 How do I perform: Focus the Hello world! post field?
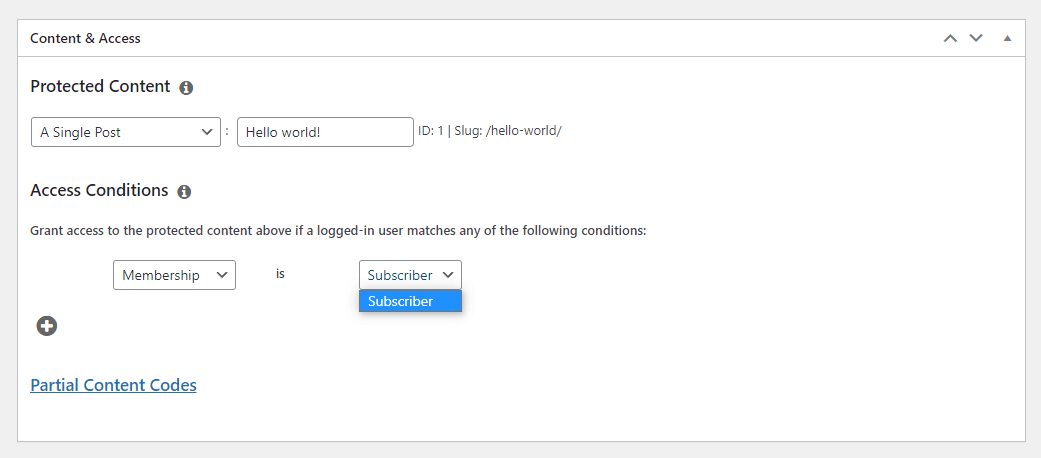click(x=325, y=132)
